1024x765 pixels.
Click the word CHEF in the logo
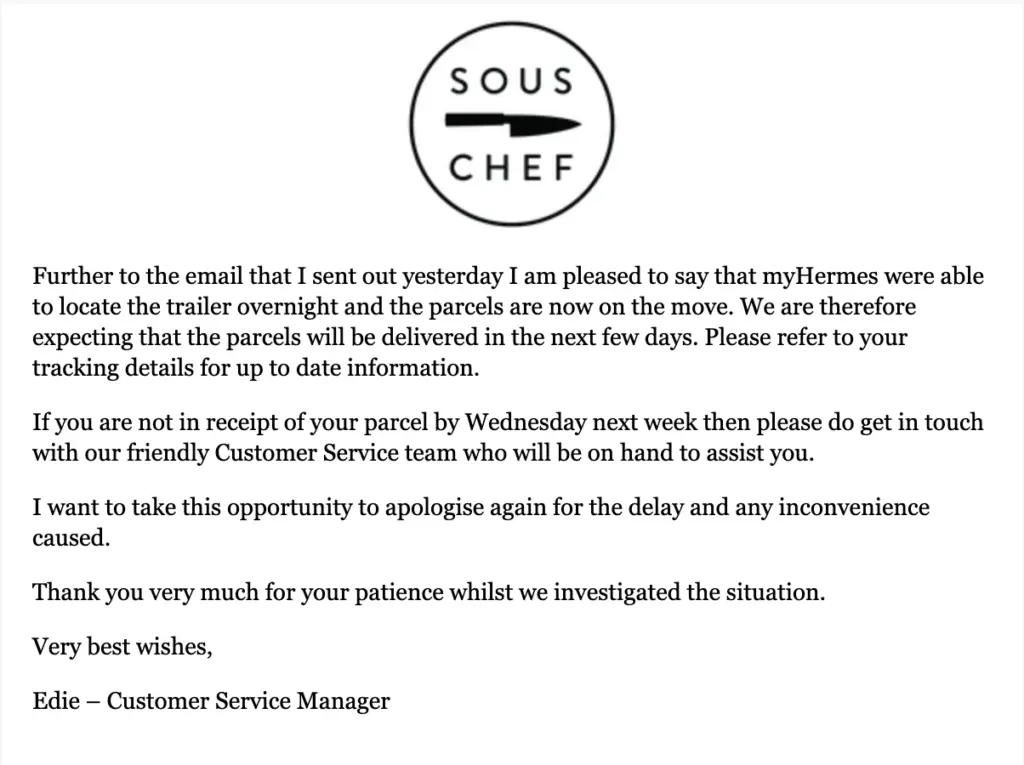tap(512, 166)
